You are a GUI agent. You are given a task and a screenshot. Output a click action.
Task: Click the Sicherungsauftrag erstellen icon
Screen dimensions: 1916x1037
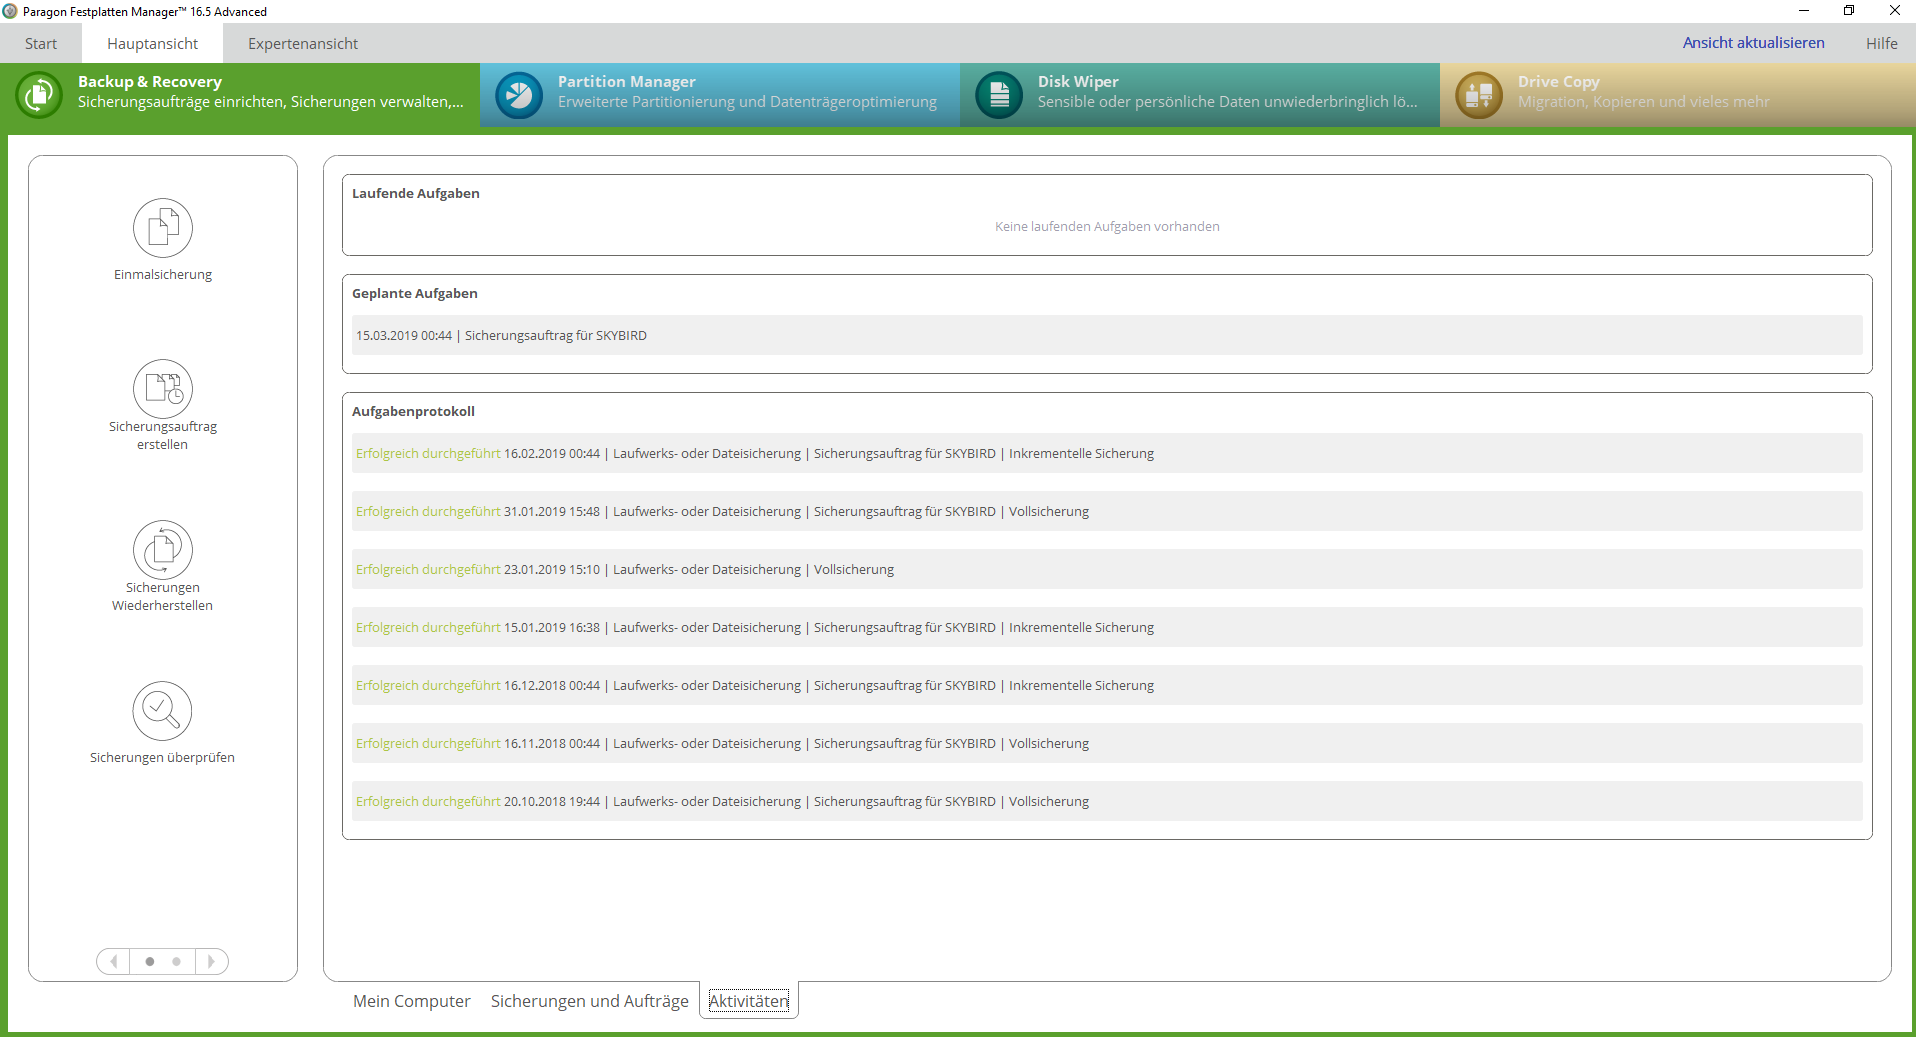pos(163,389)
